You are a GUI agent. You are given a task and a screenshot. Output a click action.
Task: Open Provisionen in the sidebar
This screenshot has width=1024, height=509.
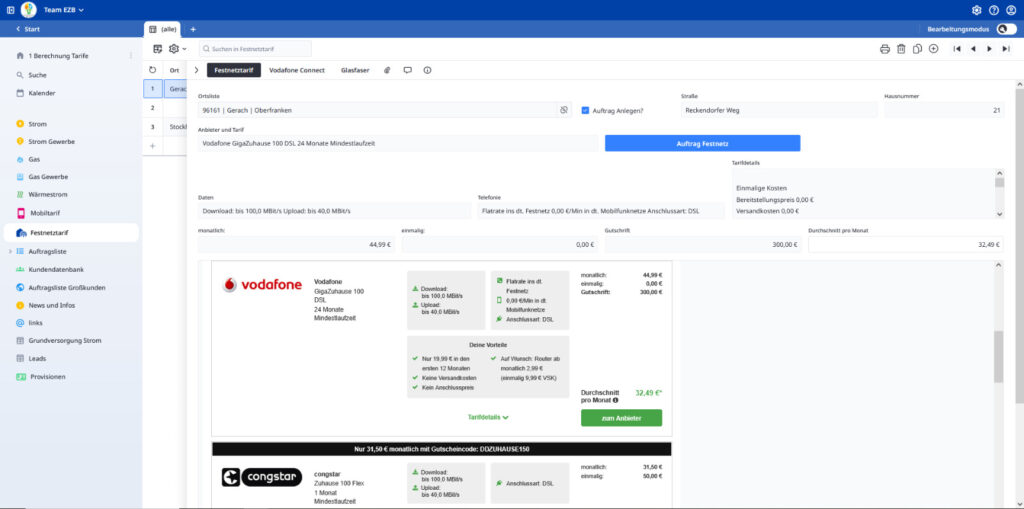pos(48,377)
